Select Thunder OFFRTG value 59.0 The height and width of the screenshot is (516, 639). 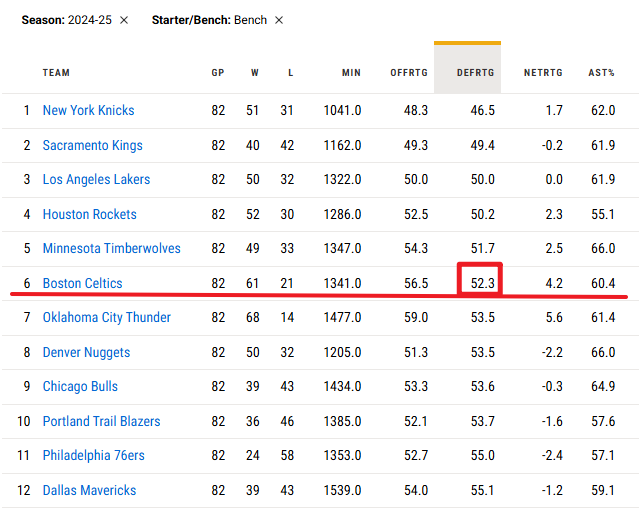416,318
